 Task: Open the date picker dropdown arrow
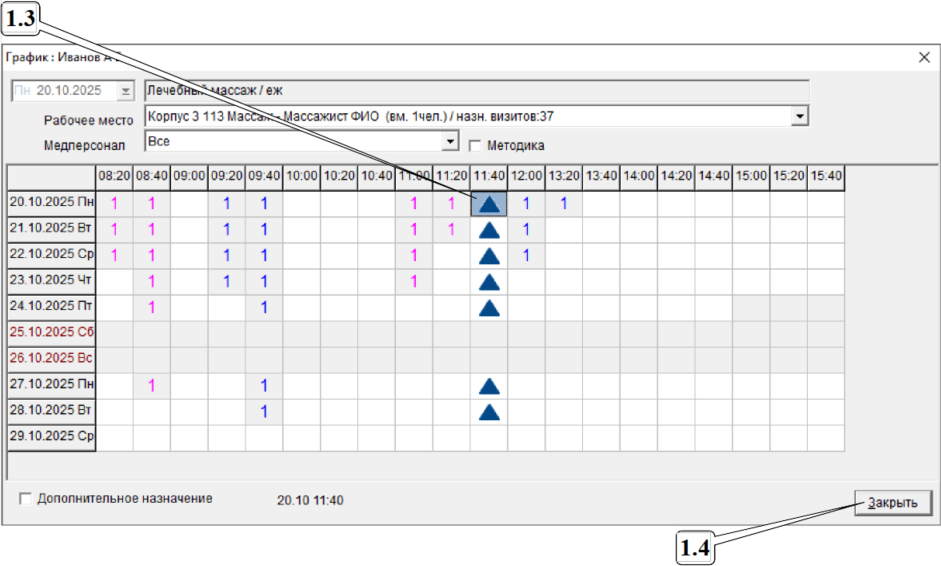click(x=125, y=91)
